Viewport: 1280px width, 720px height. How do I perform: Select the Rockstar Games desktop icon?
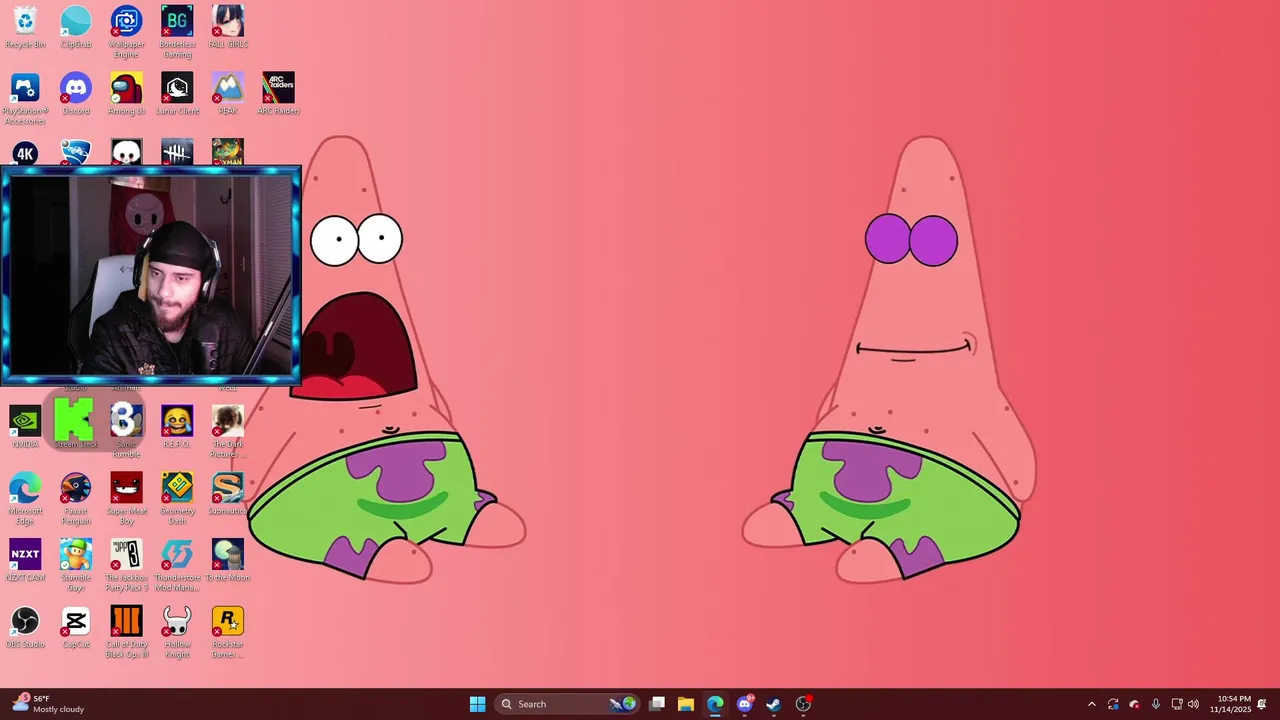(x=228, y=633)
